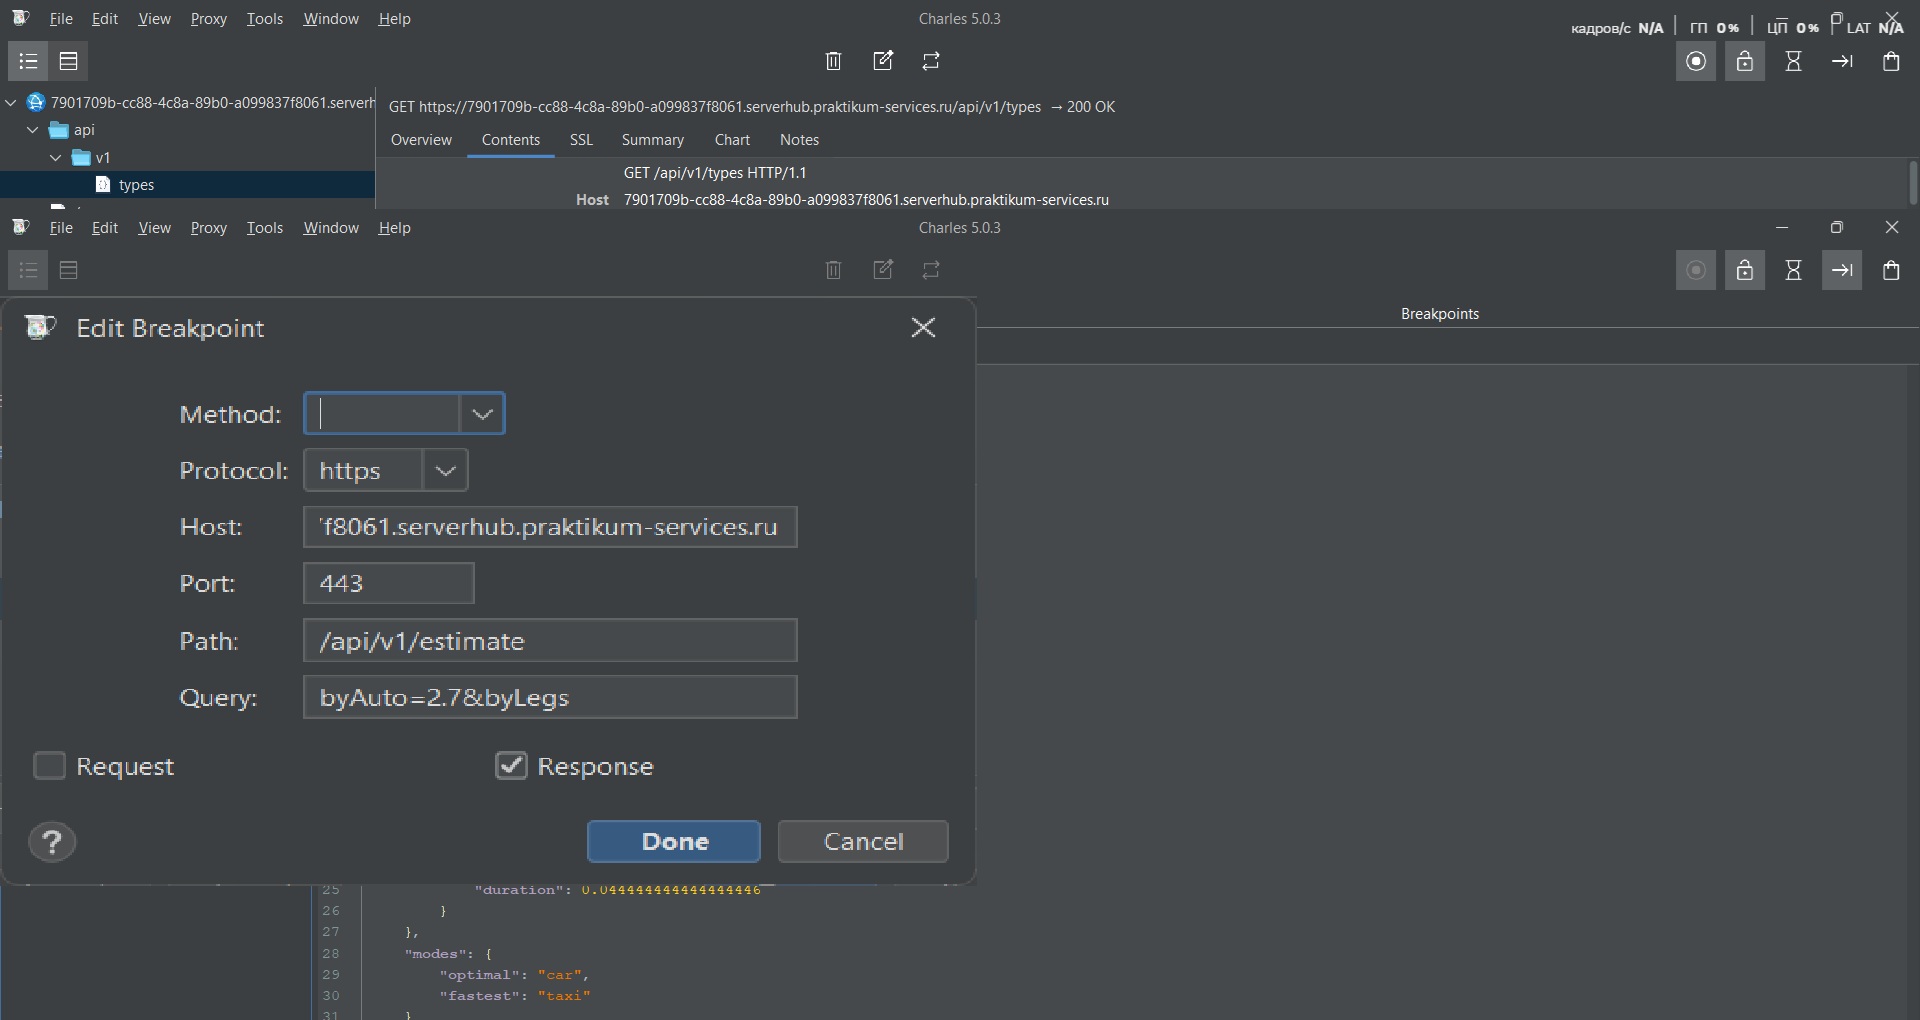The height and width of the screenshot is (1020, 1920).
Task: Open the Protocol dropdown arrow
Action: pos(445,471)
